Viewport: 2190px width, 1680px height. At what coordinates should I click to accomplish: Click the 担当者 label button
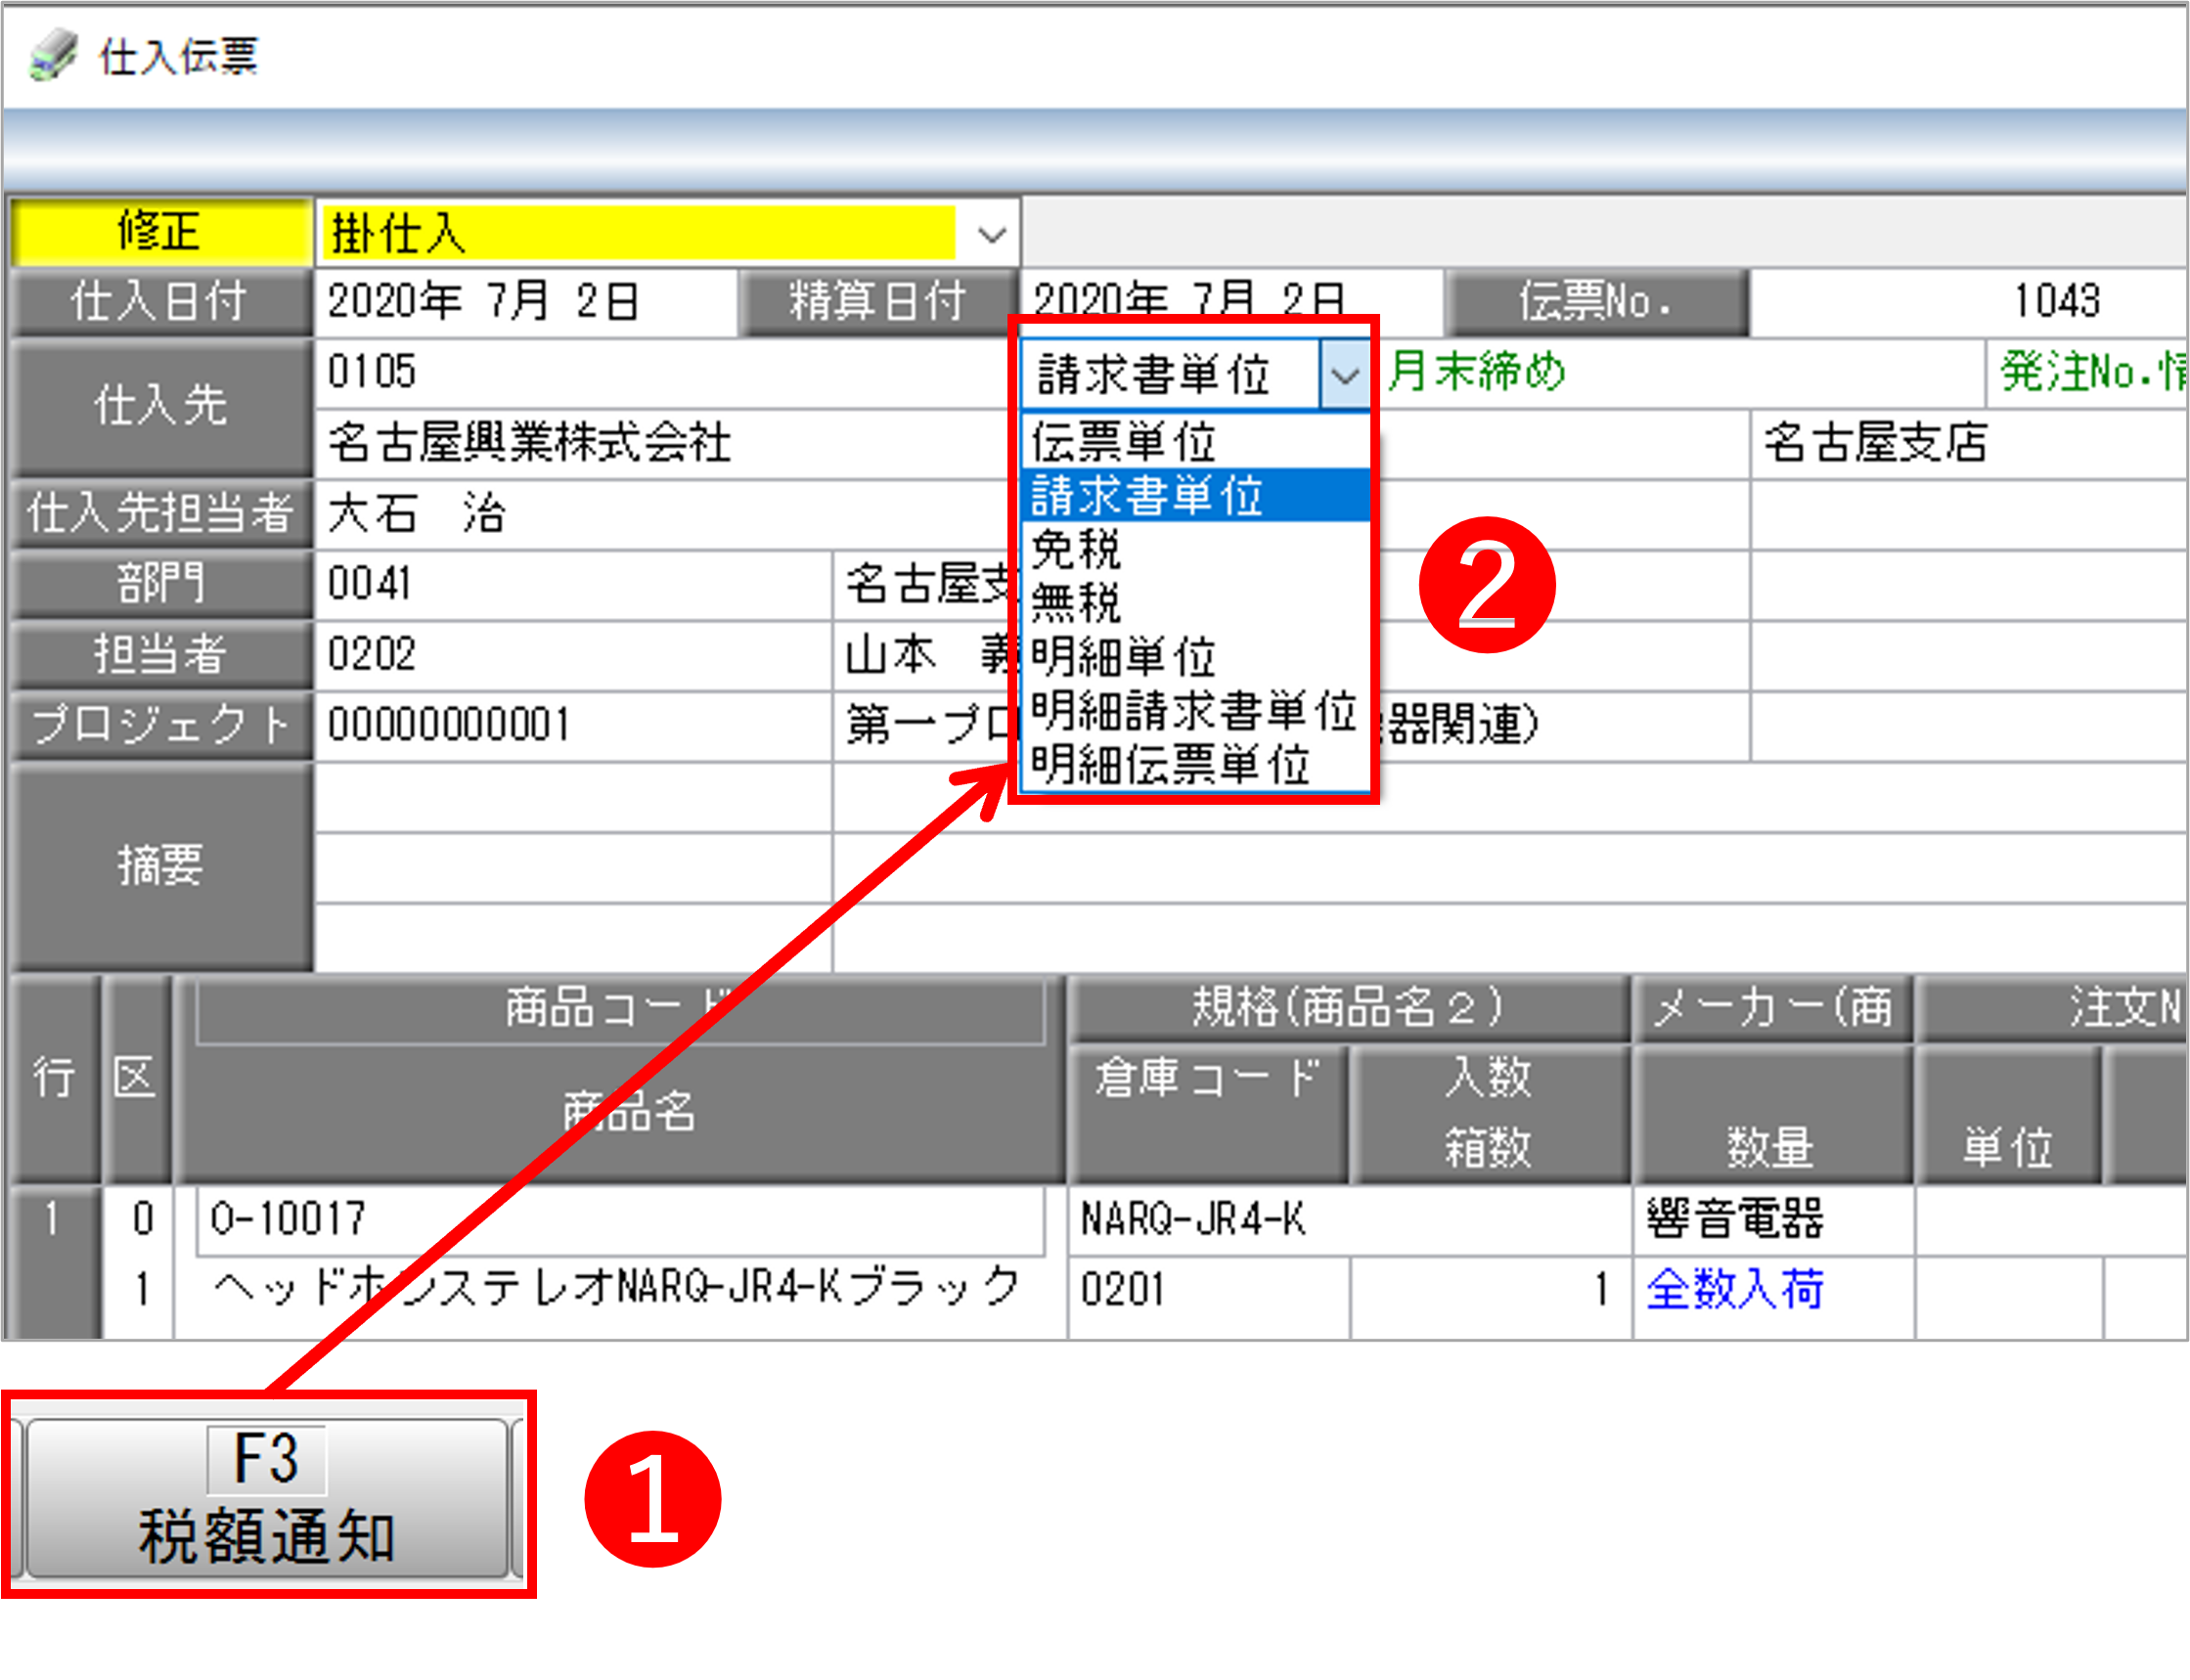160,654
